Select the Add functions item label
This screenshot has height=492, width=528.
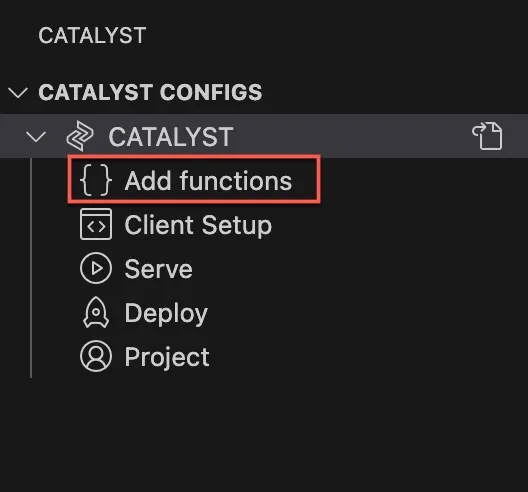(x=208, y=181)
